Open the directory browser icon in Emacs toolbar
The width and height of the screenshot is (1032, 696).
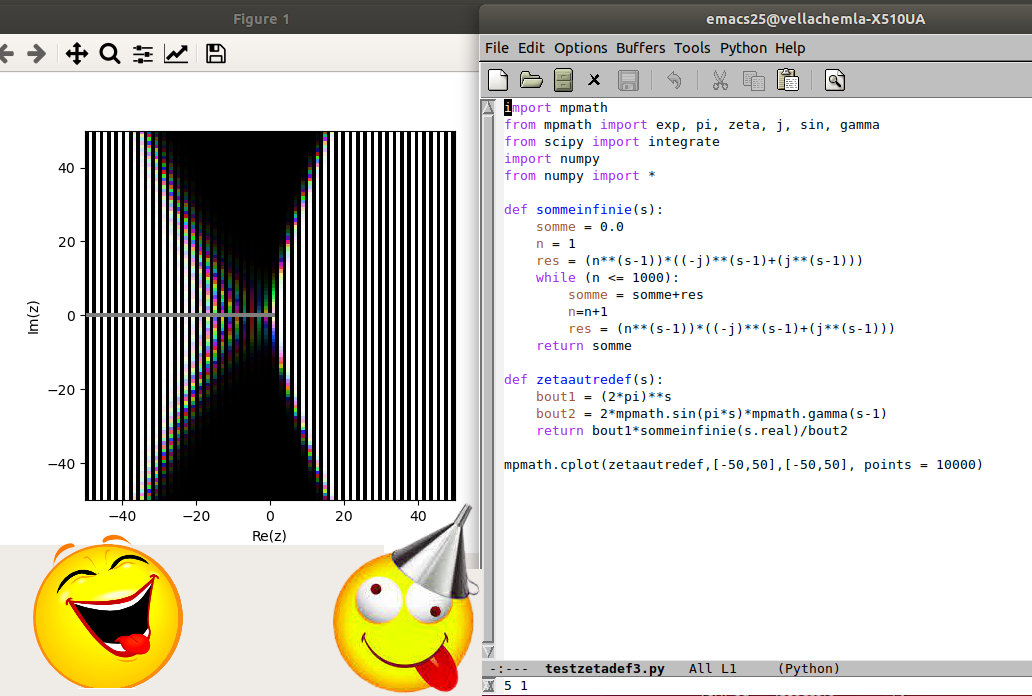(563, 80)
